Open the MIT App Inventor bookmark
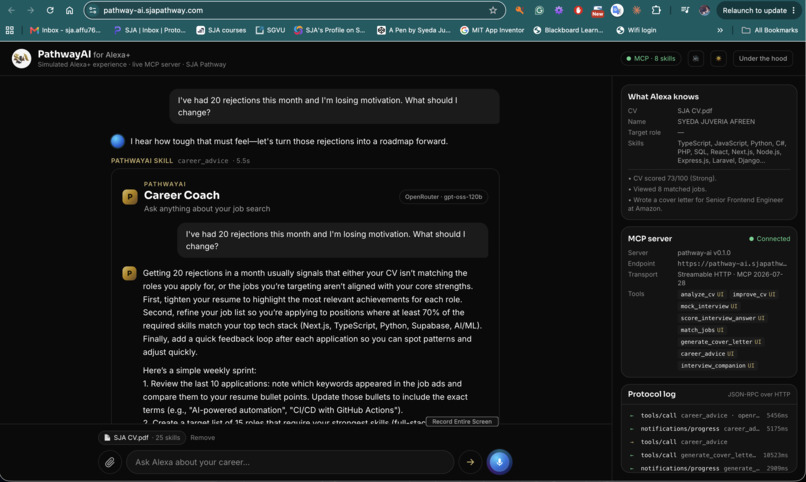The image size is (806, 482). pyautogui.click(x=492, y=30)
